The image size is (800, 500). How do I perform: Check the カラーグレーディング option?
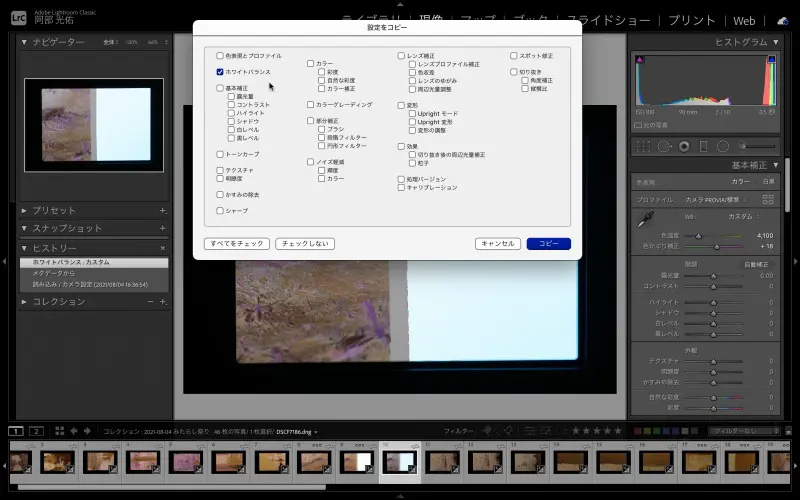click(x=310, y=105)
